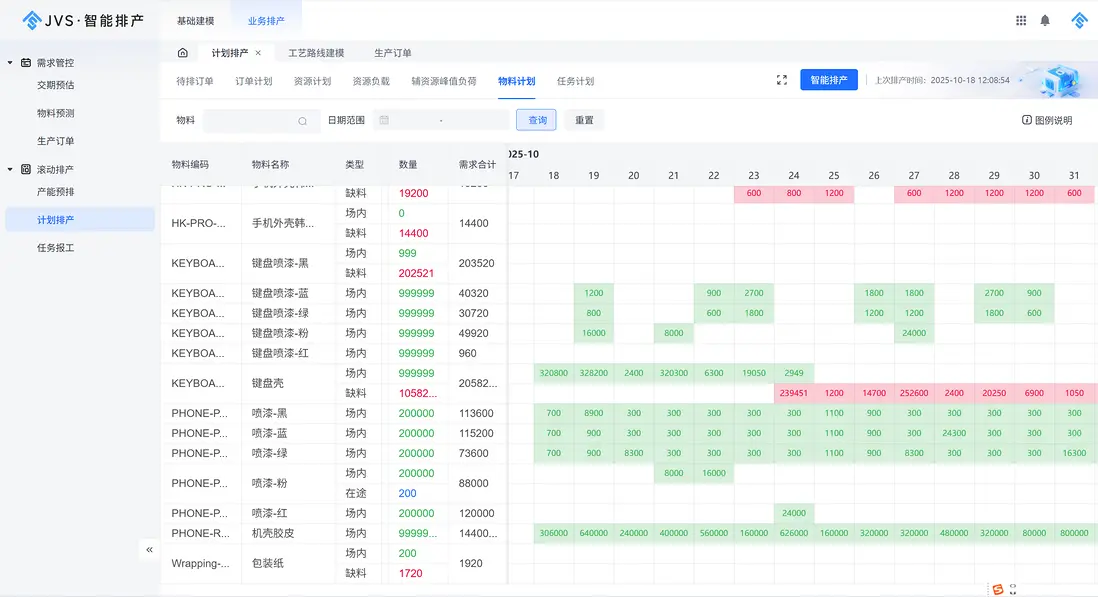Open 物料预测 in sidebar
Image resolution: width=1098 pixels, height=597 pixels.
[x=55, y=113]
